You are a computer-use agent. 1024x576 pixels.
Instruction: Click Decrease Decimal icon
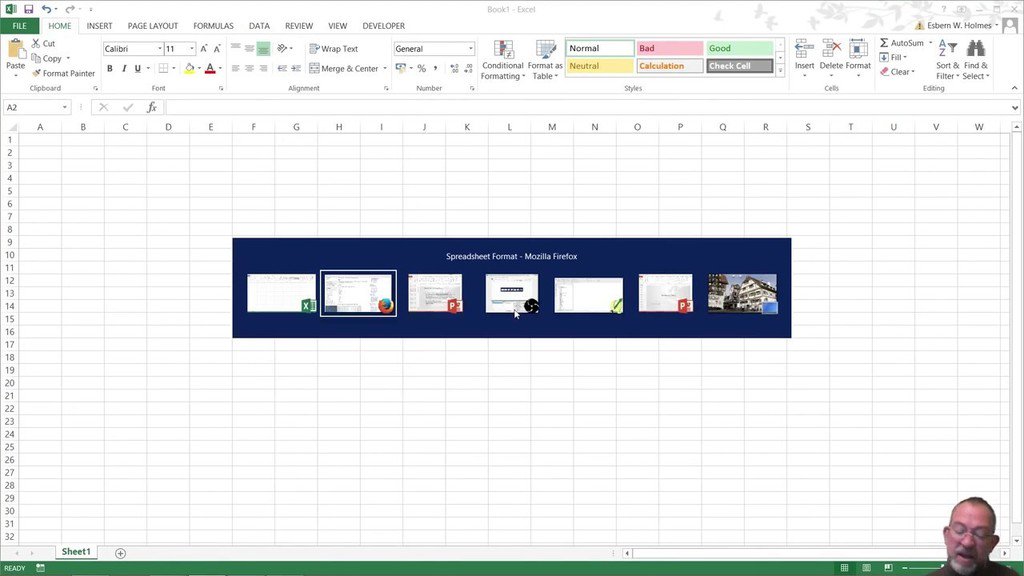(x=468, y=69)
